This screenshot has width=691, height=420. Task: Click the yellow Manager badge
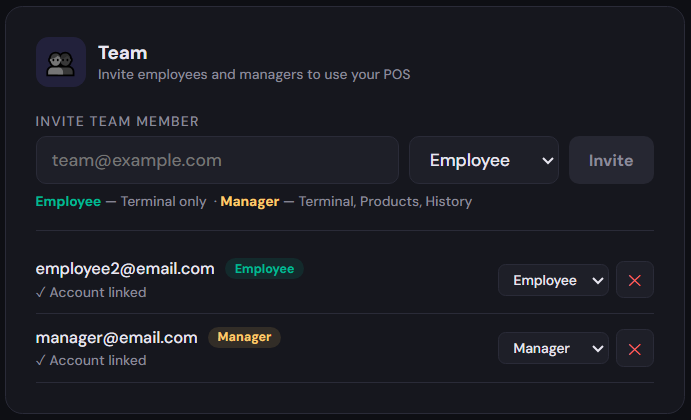coord(244,337)
